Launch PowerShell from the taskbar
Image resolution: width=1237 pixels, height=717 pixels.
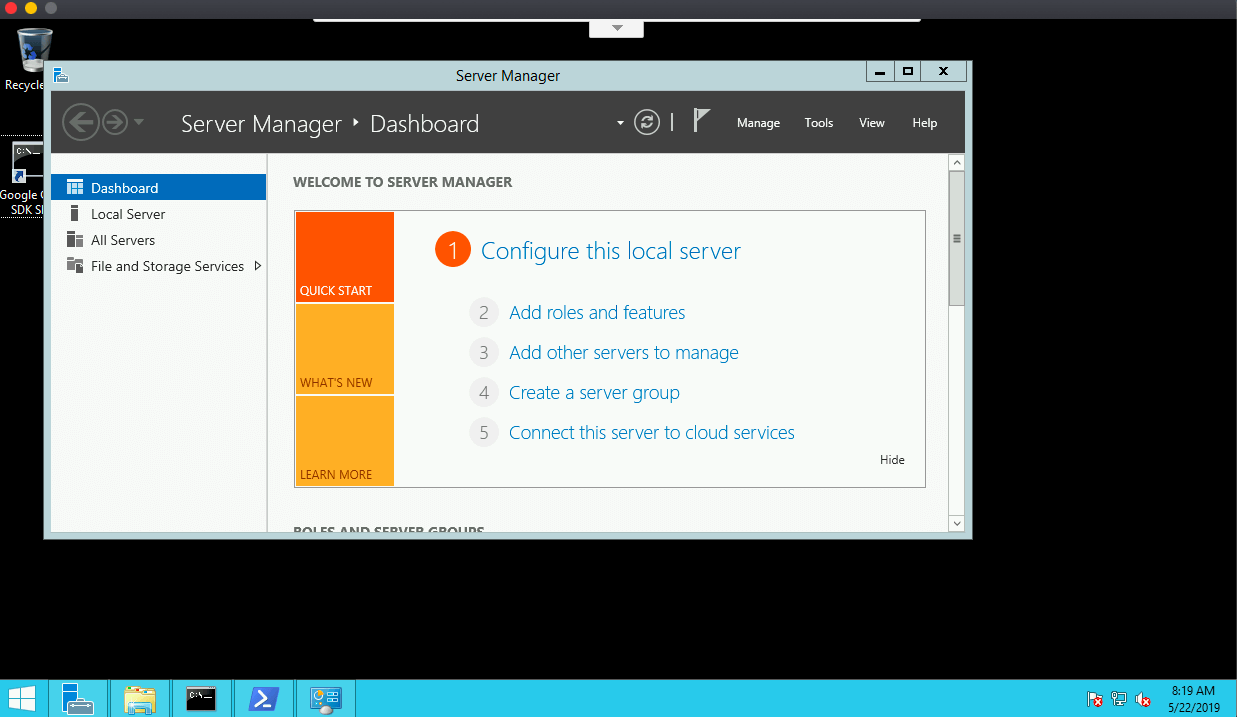point(263,697)
